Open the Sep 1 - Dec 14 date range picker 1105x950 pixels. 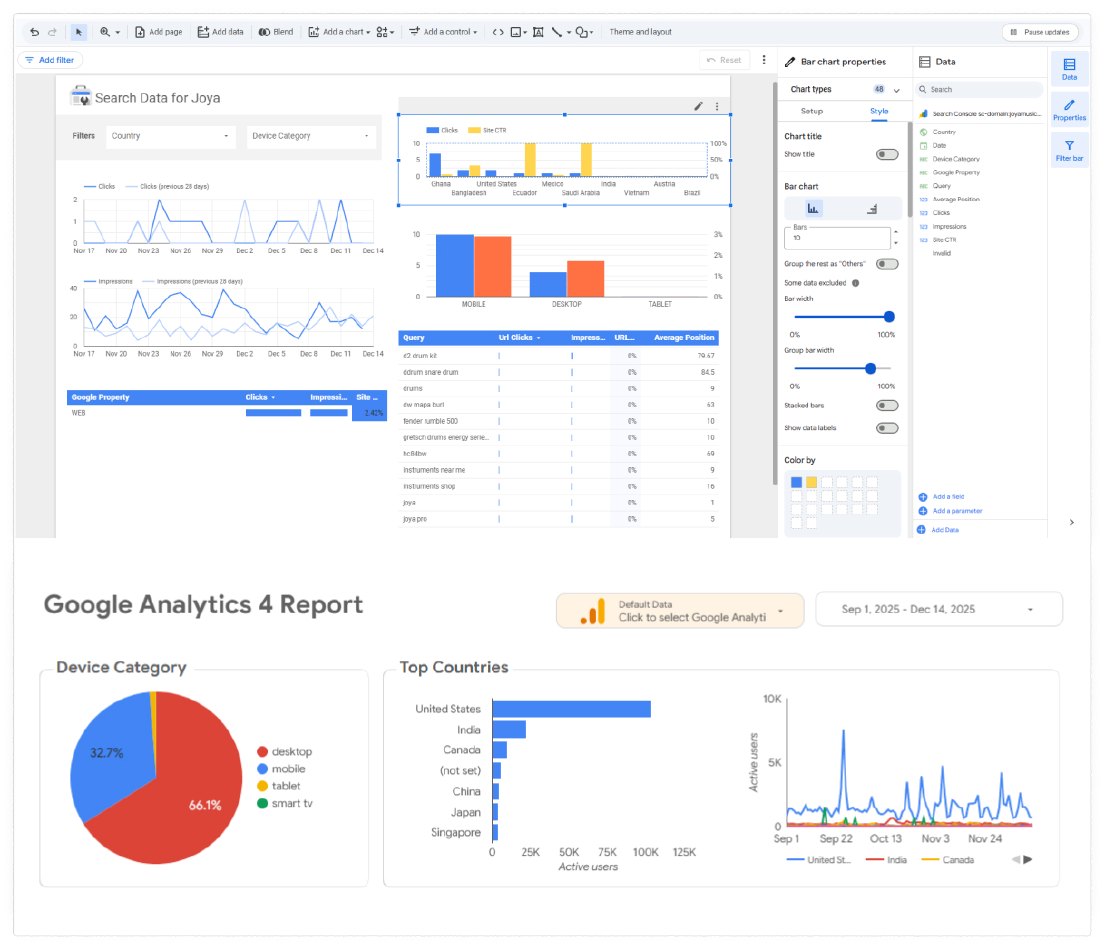(x=939, y=610)
